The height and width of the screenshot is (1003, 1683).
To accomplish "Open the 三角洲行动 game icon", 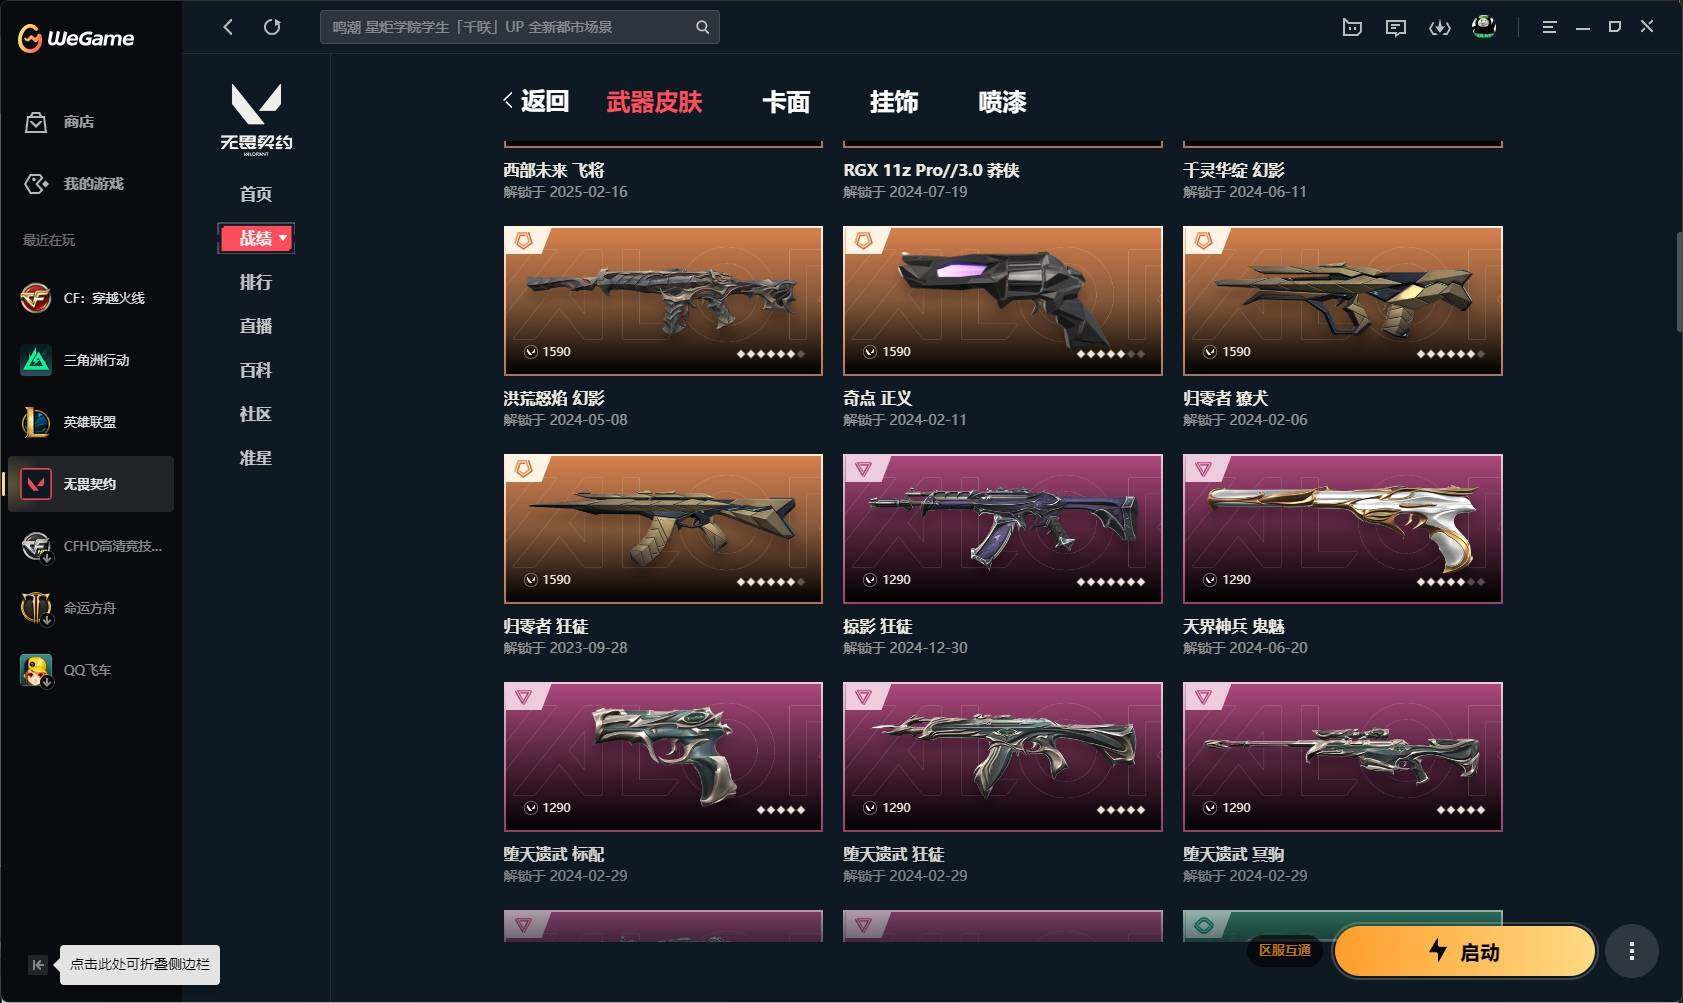I will 36,360.
